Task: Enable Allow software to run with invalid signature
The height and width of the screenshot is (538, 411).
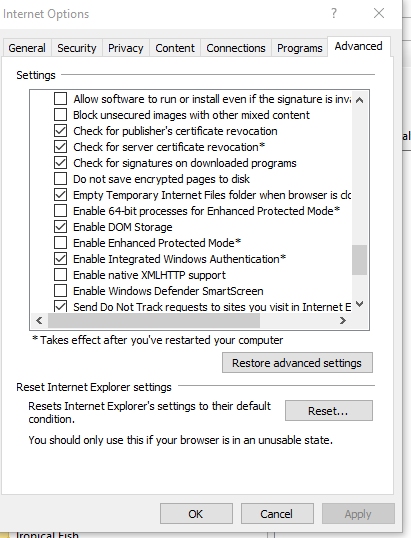Action: (x=61, y=99)
